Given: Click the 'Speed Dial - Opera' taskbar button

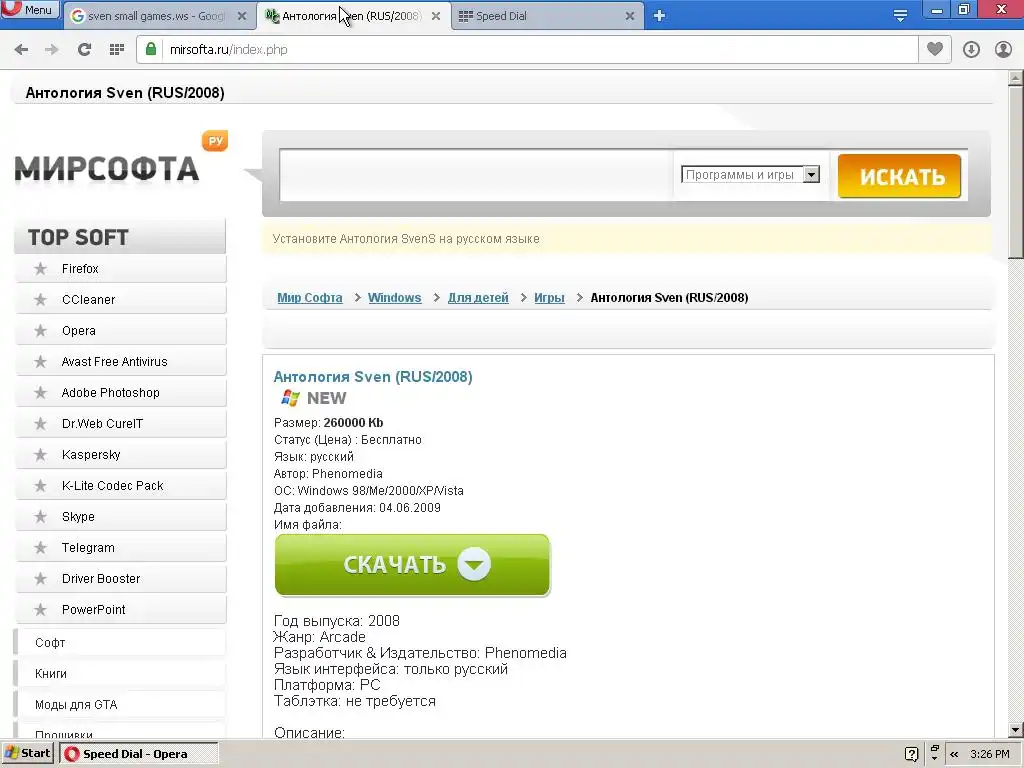Looking at the screenshot, I should pos(138,754).
